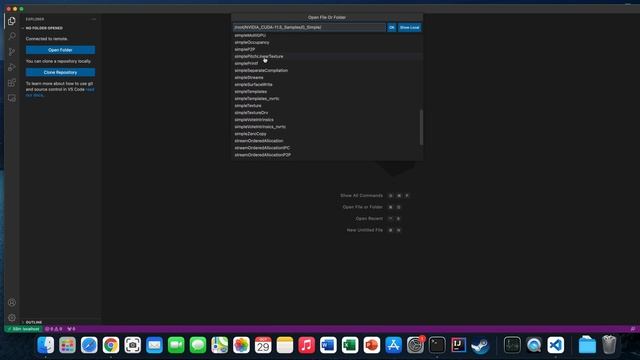Open Steam from the dock

(x=480, y=345)
